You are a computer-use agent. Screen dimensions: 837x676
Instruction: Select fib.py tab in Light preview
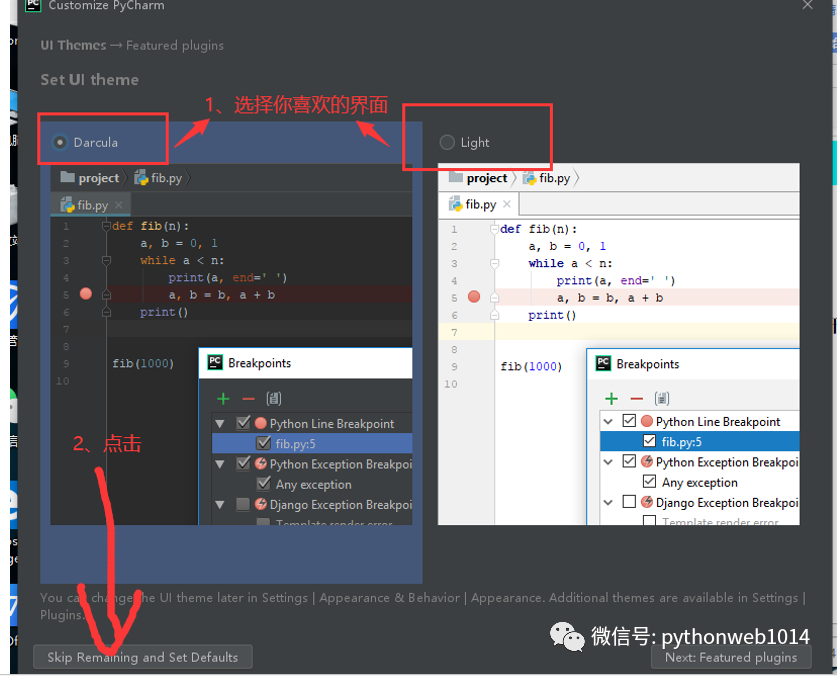(479, 205)
